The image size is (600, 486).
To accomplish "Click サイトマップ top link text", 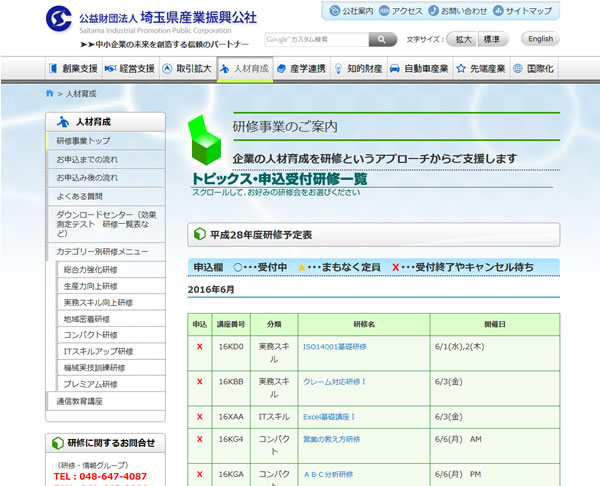I will pos(529,11).
